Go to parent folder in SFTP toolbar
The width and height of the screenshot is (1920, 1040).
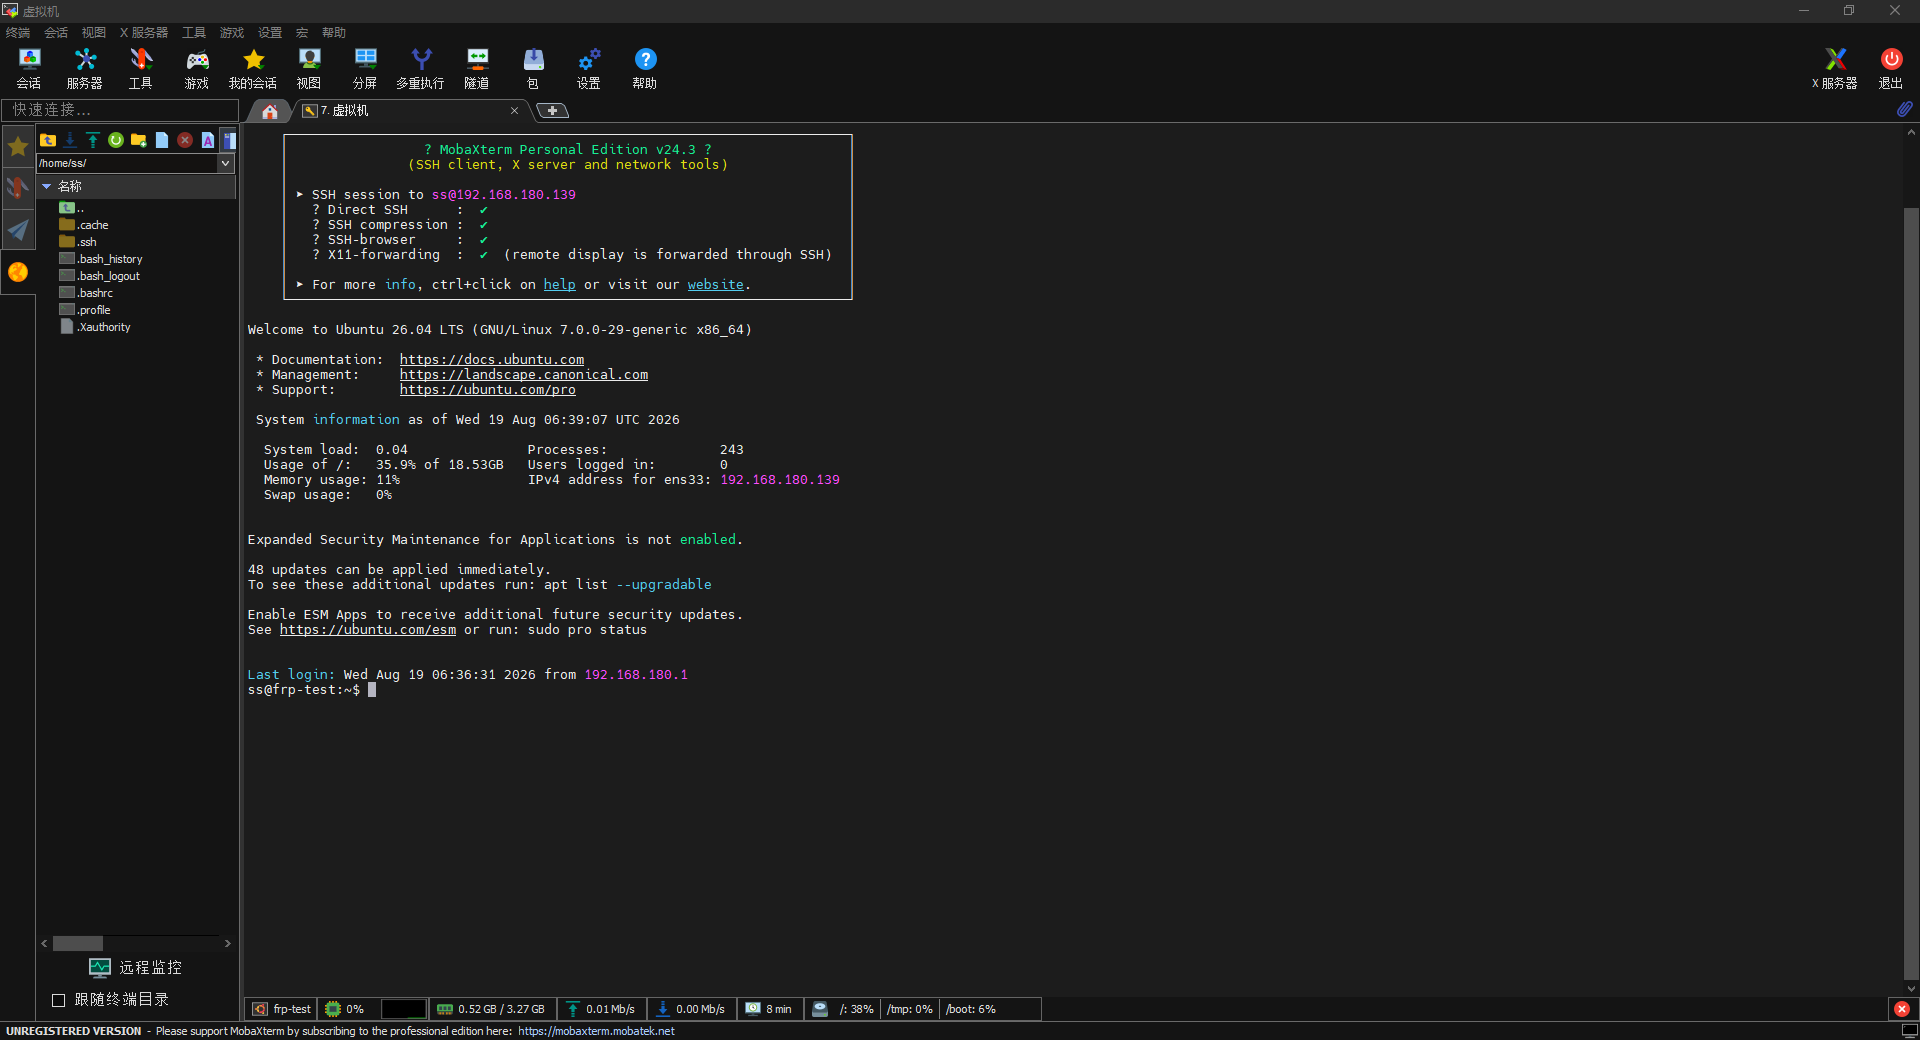point(48,140)
